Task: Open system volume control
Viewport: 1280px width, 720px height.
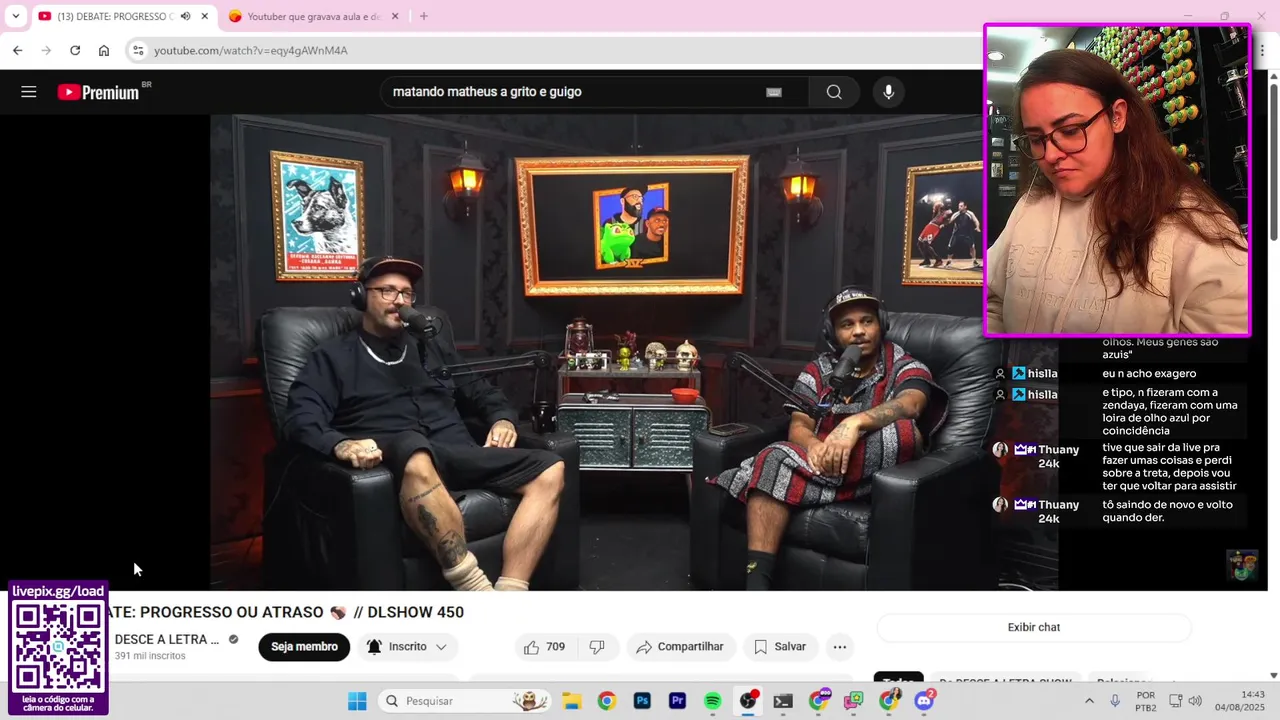Action: 1195,701
